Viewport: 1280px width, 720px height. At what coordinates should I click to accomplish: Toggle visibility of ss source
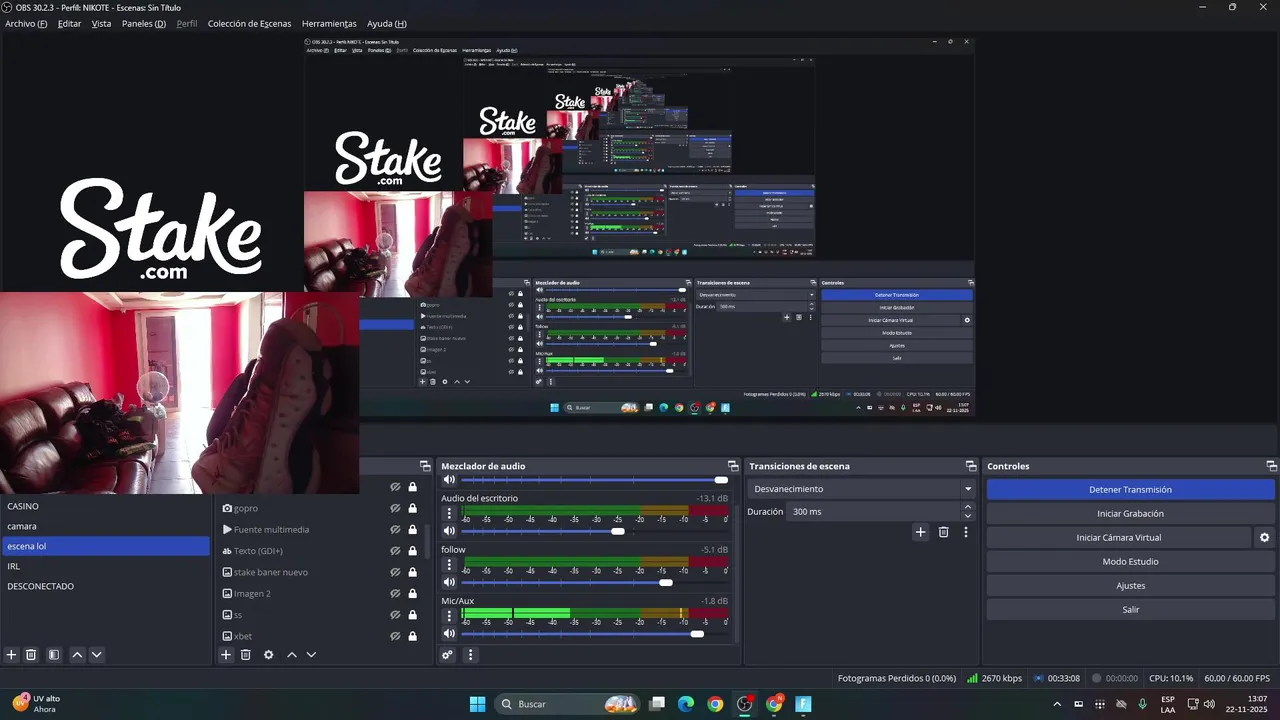tap(396, 614)
